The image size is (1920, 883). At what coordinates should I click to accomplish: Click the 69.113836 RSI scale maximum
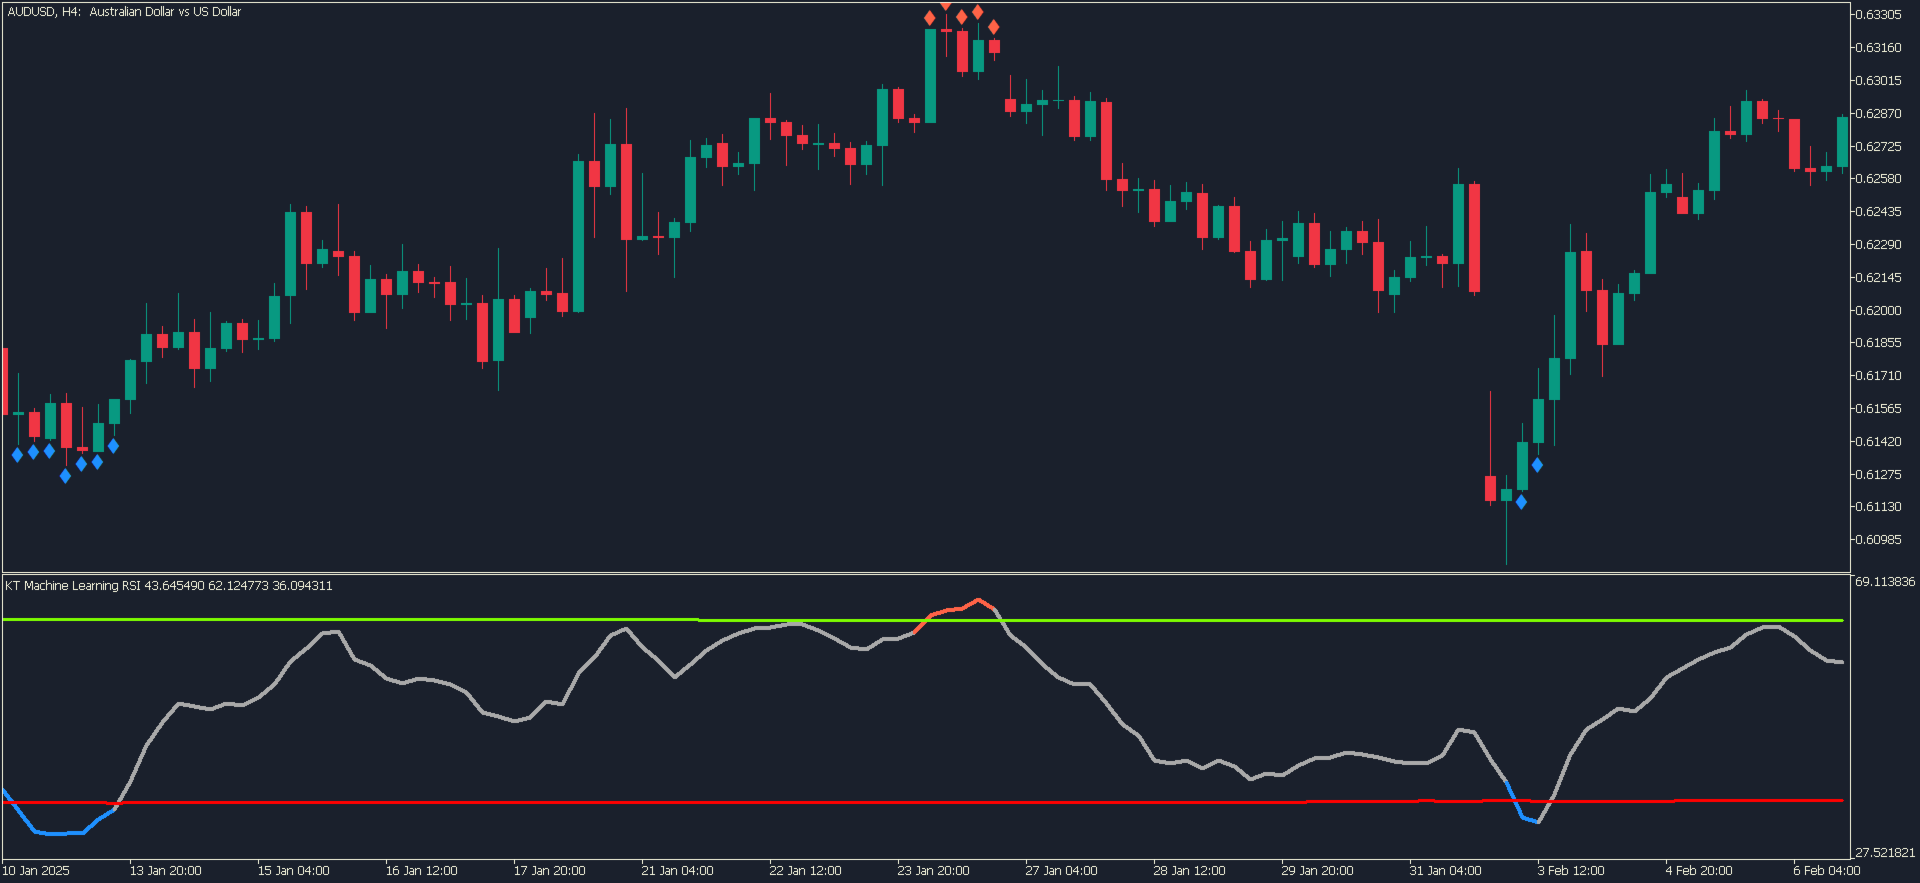(x=1885, y=582)
